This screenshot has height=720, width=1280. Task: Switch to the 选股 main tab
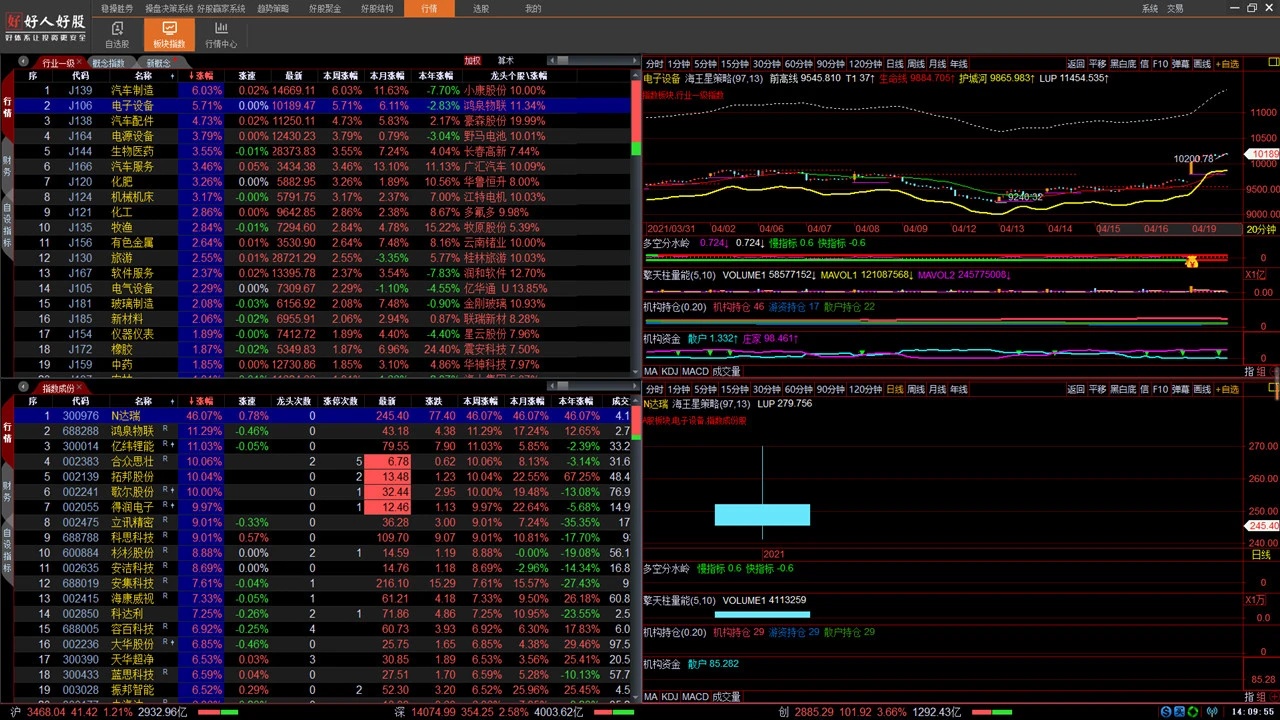(x=481, y=8)
